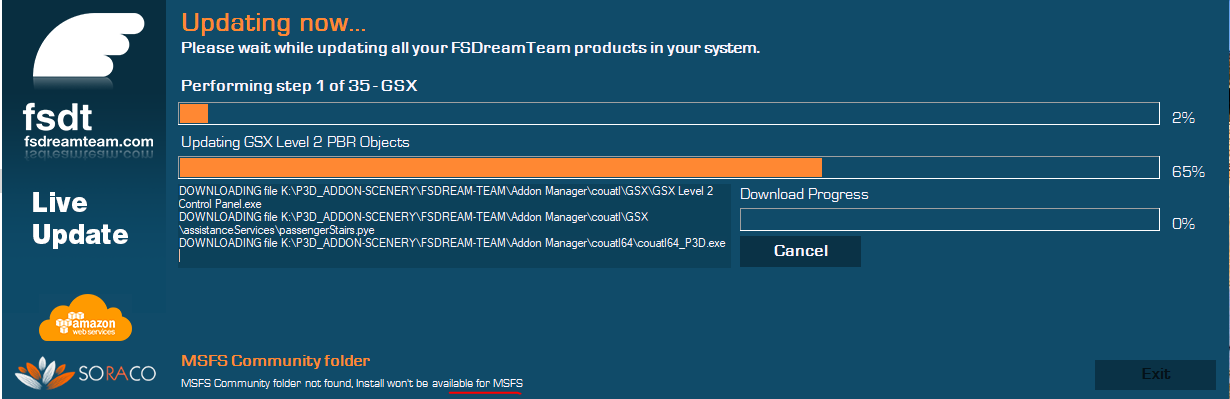Click the 2% progress value

pos(1184,117)
